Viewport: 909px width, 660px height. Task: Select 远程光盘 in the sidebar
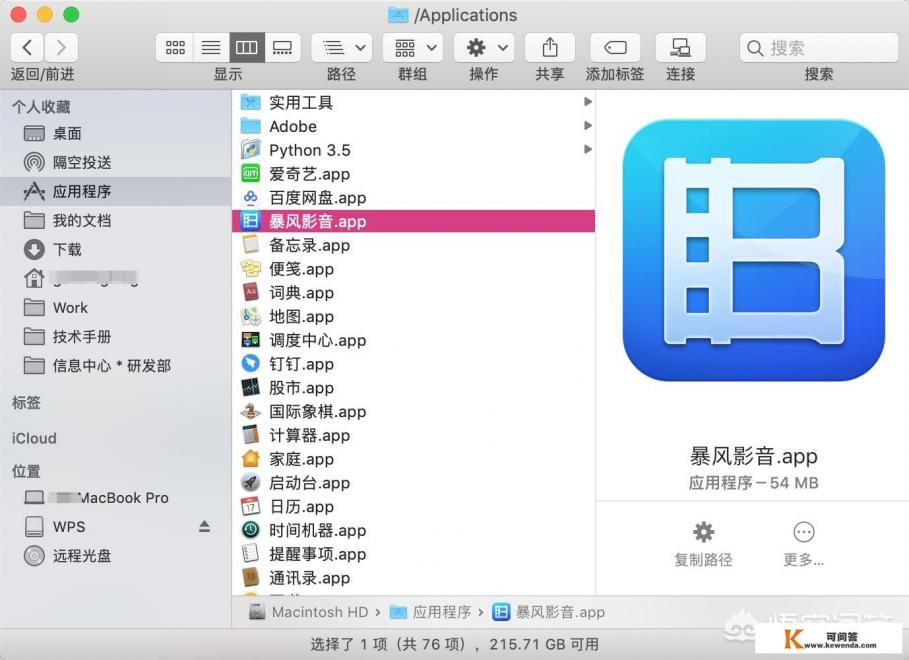click(x=116, y=556)
